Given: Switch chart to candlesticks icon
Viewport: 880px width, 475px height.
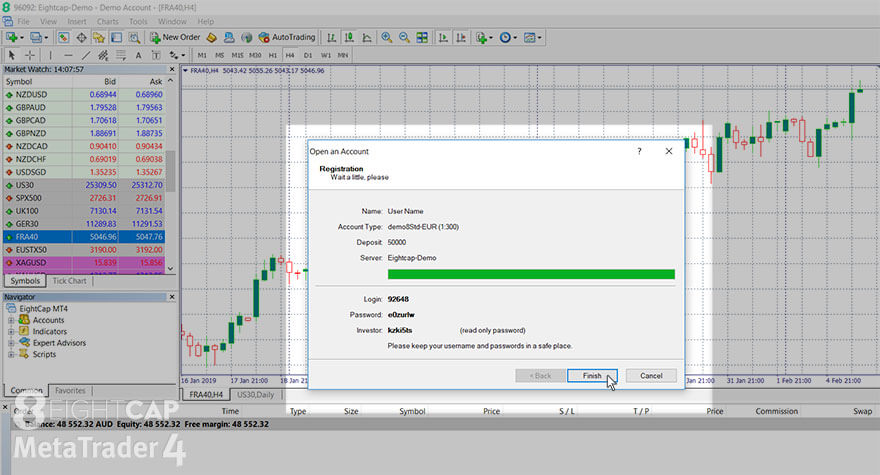Looking at the screenshot, I should pos(349,38).
